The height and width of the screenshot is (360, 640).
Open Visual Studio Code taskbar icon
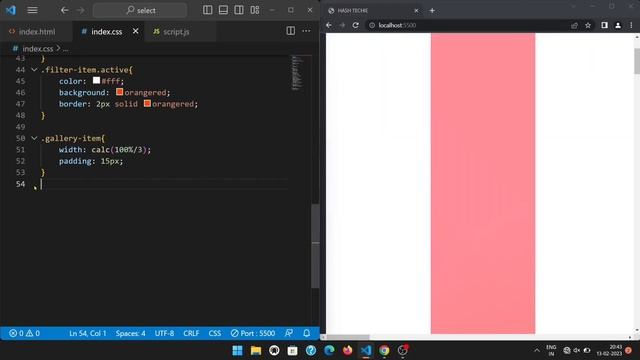366,350
